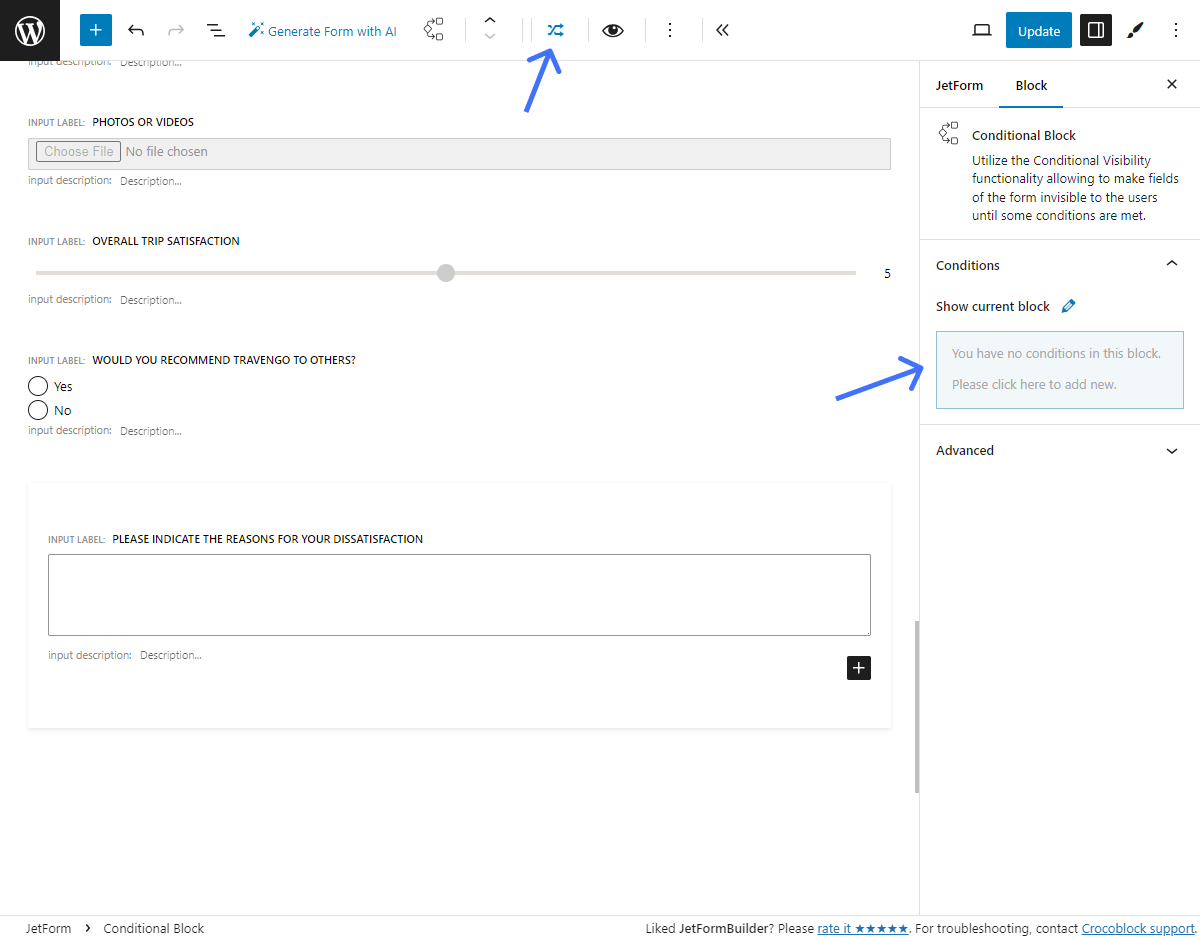This screenshot has height=940, width=1200.
Task: Click the Choose File upload field
Action: point(78,152)
